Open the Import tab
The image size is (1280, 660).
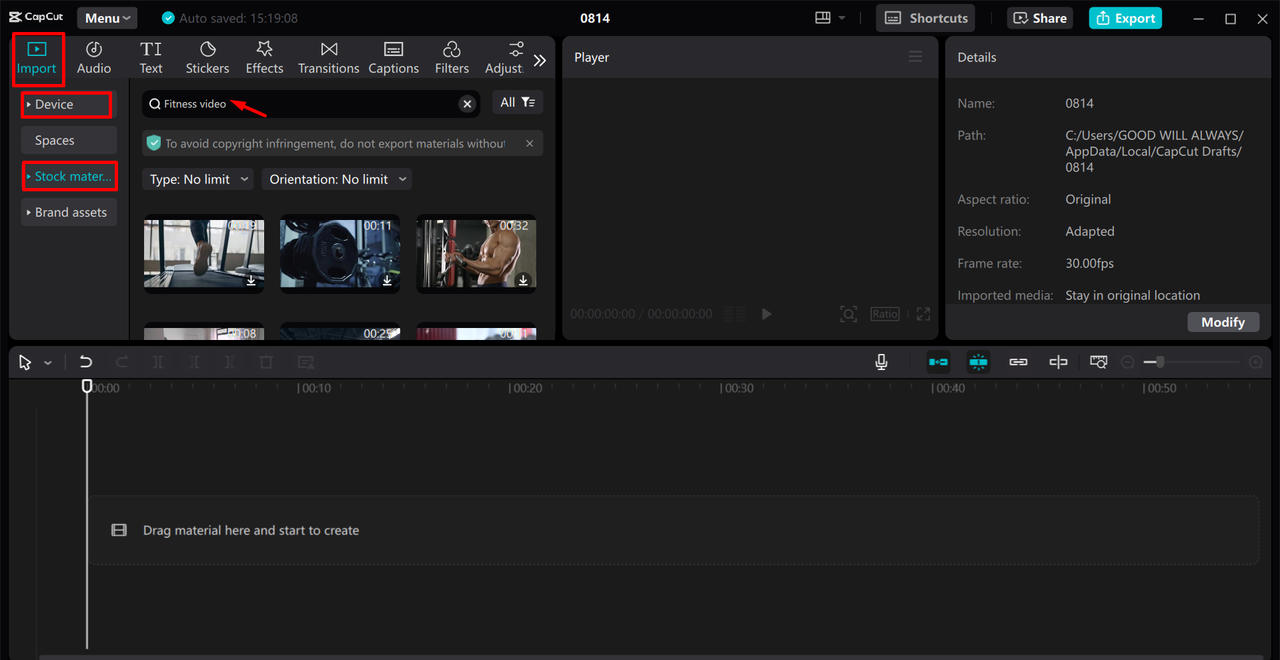pyautogui.click(x=37, y=58)
